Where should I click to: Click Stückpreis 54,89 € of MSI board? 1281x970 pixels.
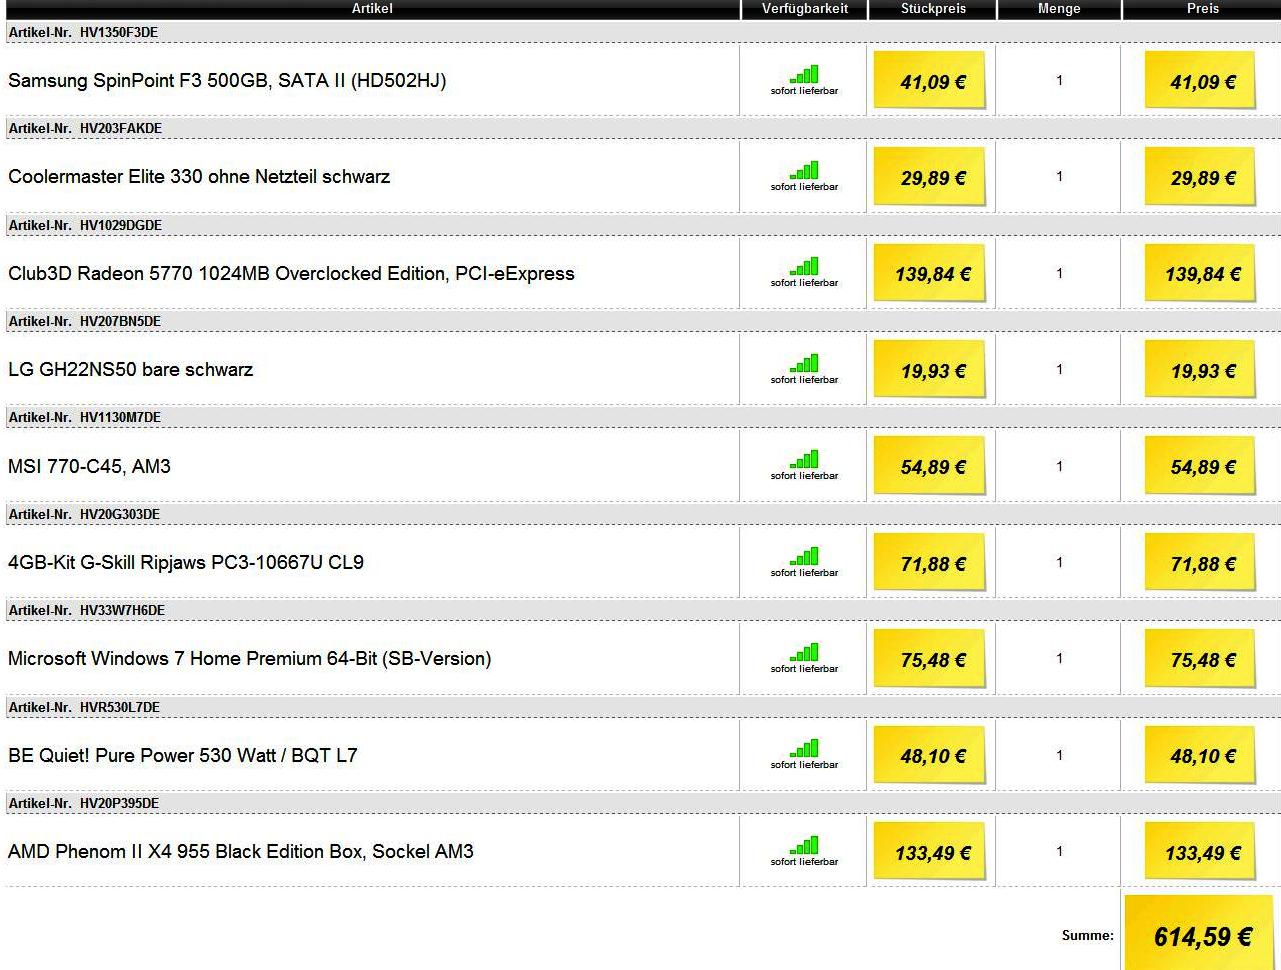click(930, 466)
